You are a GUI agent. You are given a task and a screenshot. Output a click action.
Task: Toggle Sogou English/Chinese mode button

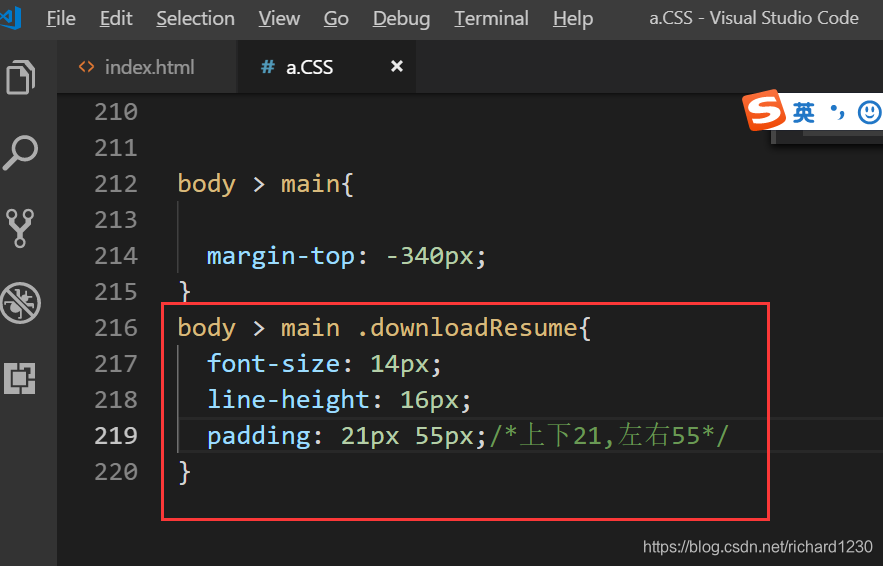coord(804,113)
